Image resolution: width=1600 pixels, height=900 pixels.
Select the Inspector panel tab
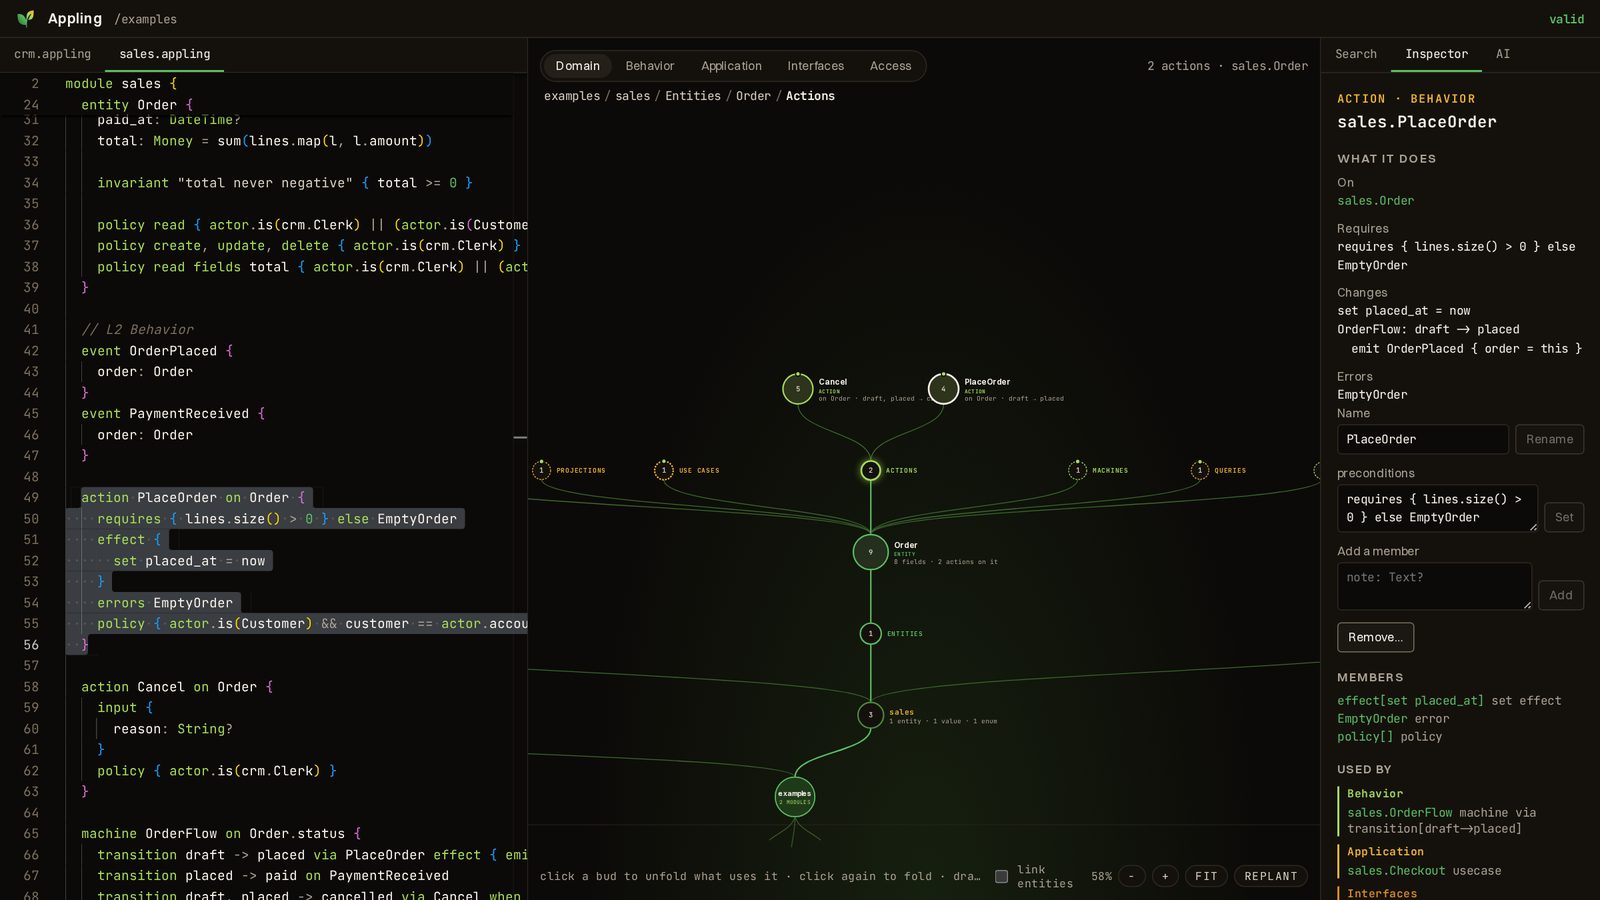point(1436,54)
